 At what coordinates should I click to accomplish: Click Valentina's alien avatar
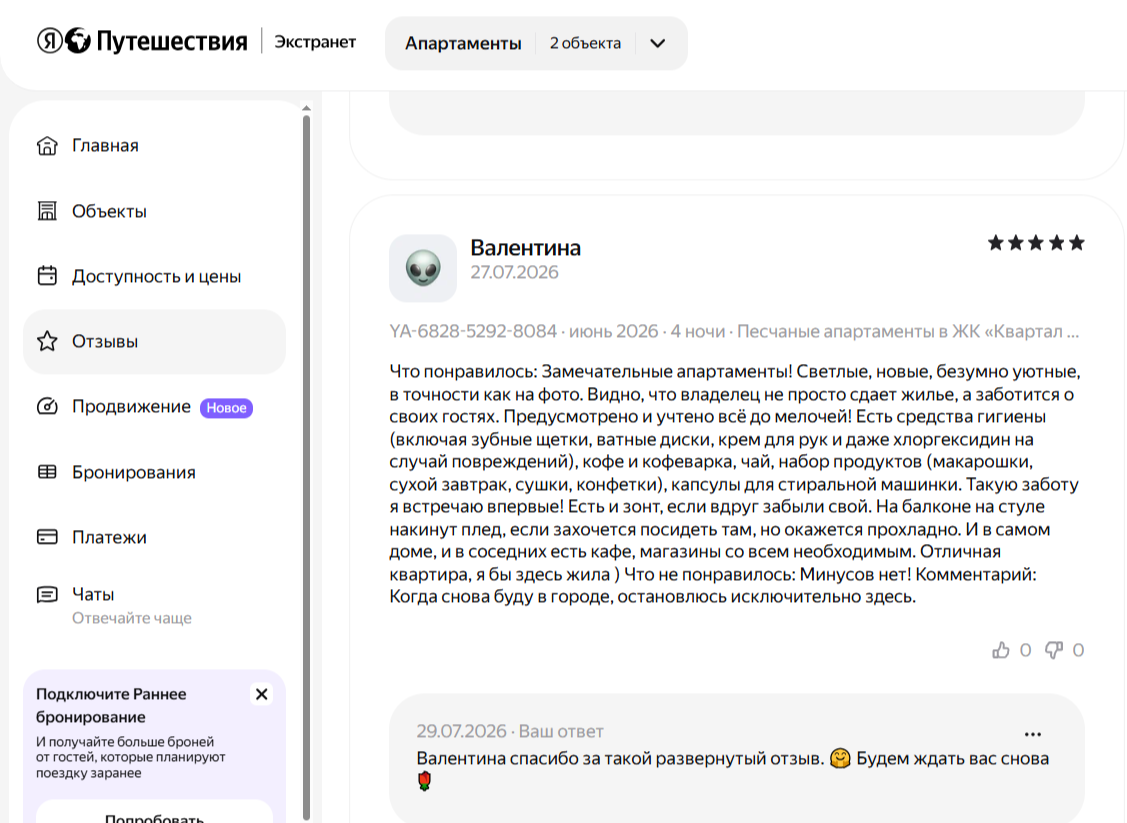(x=423, y=268)
